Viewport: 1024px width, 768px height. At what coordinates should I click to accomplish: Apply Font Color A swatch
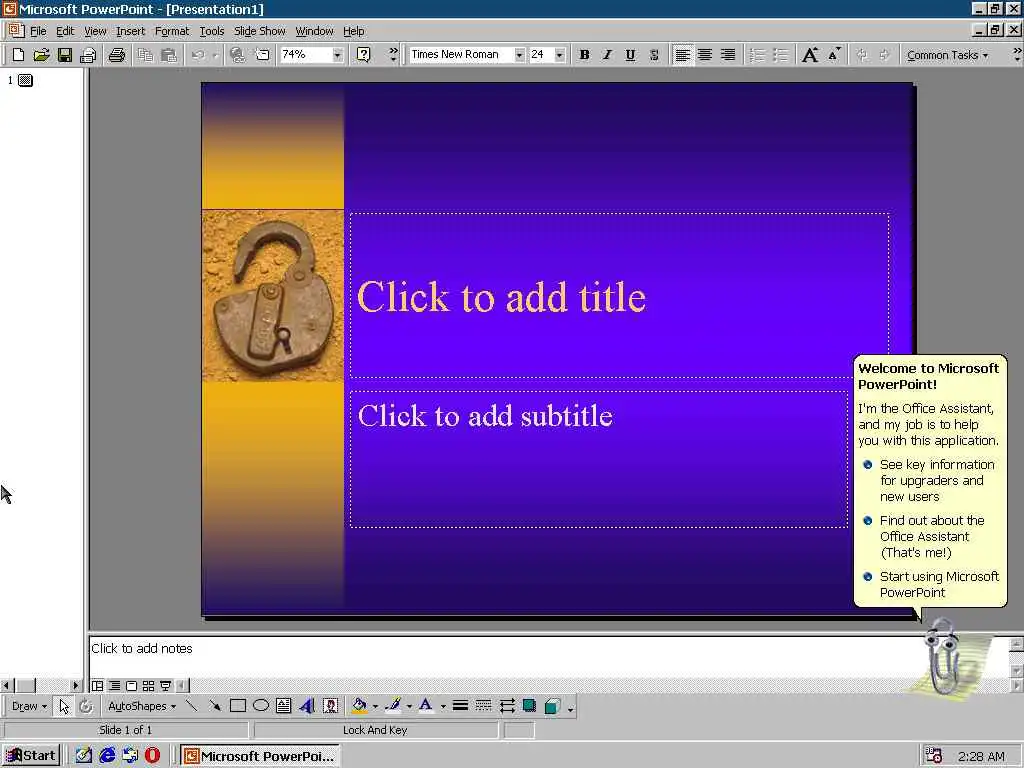pos(426,705)
